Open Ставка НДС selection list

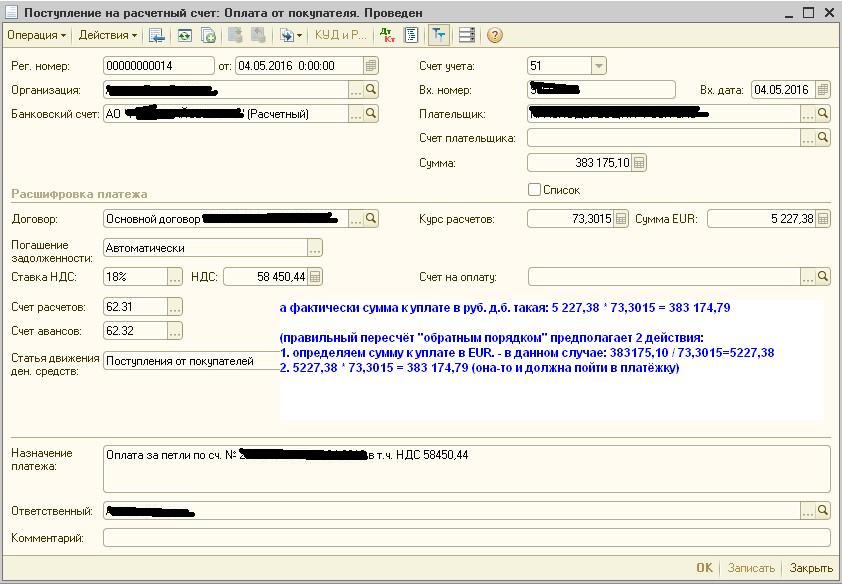point(175,277)
